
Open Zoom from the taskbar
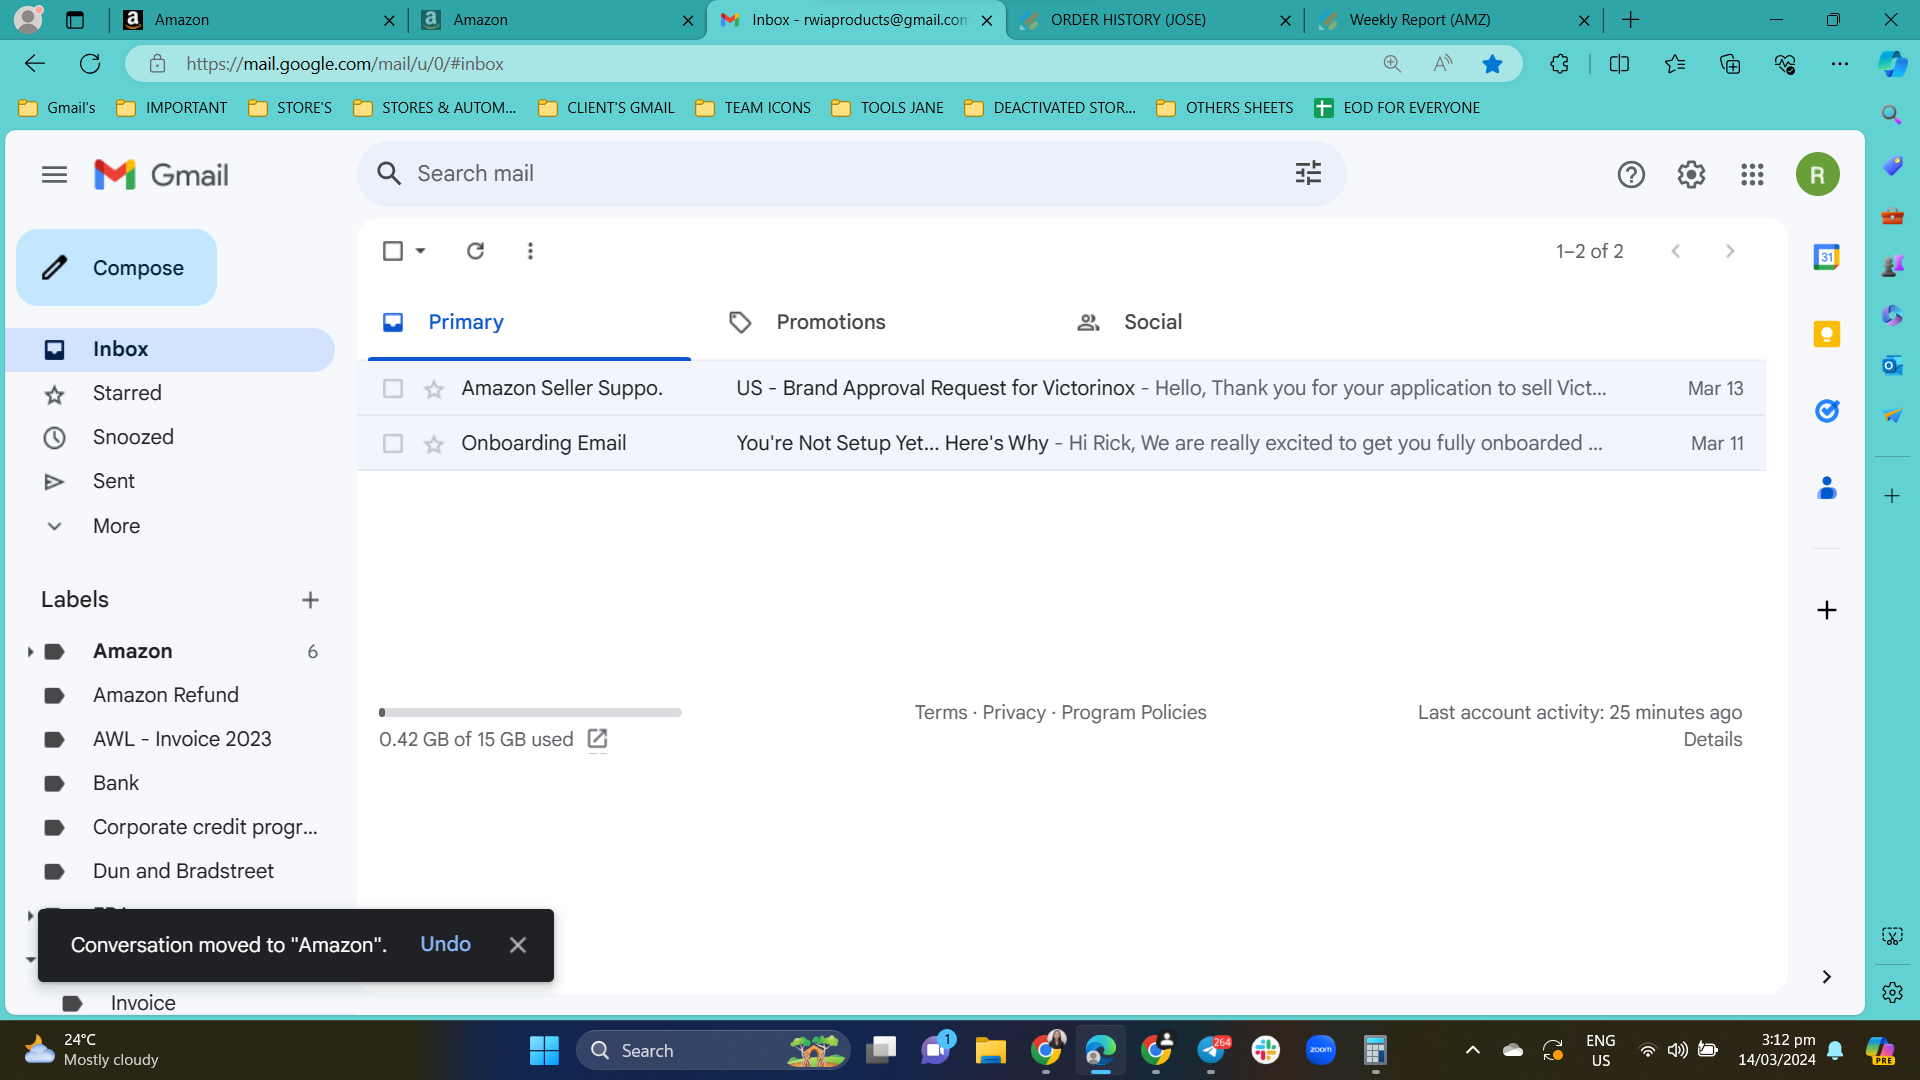click(x=1321, y=1050)
